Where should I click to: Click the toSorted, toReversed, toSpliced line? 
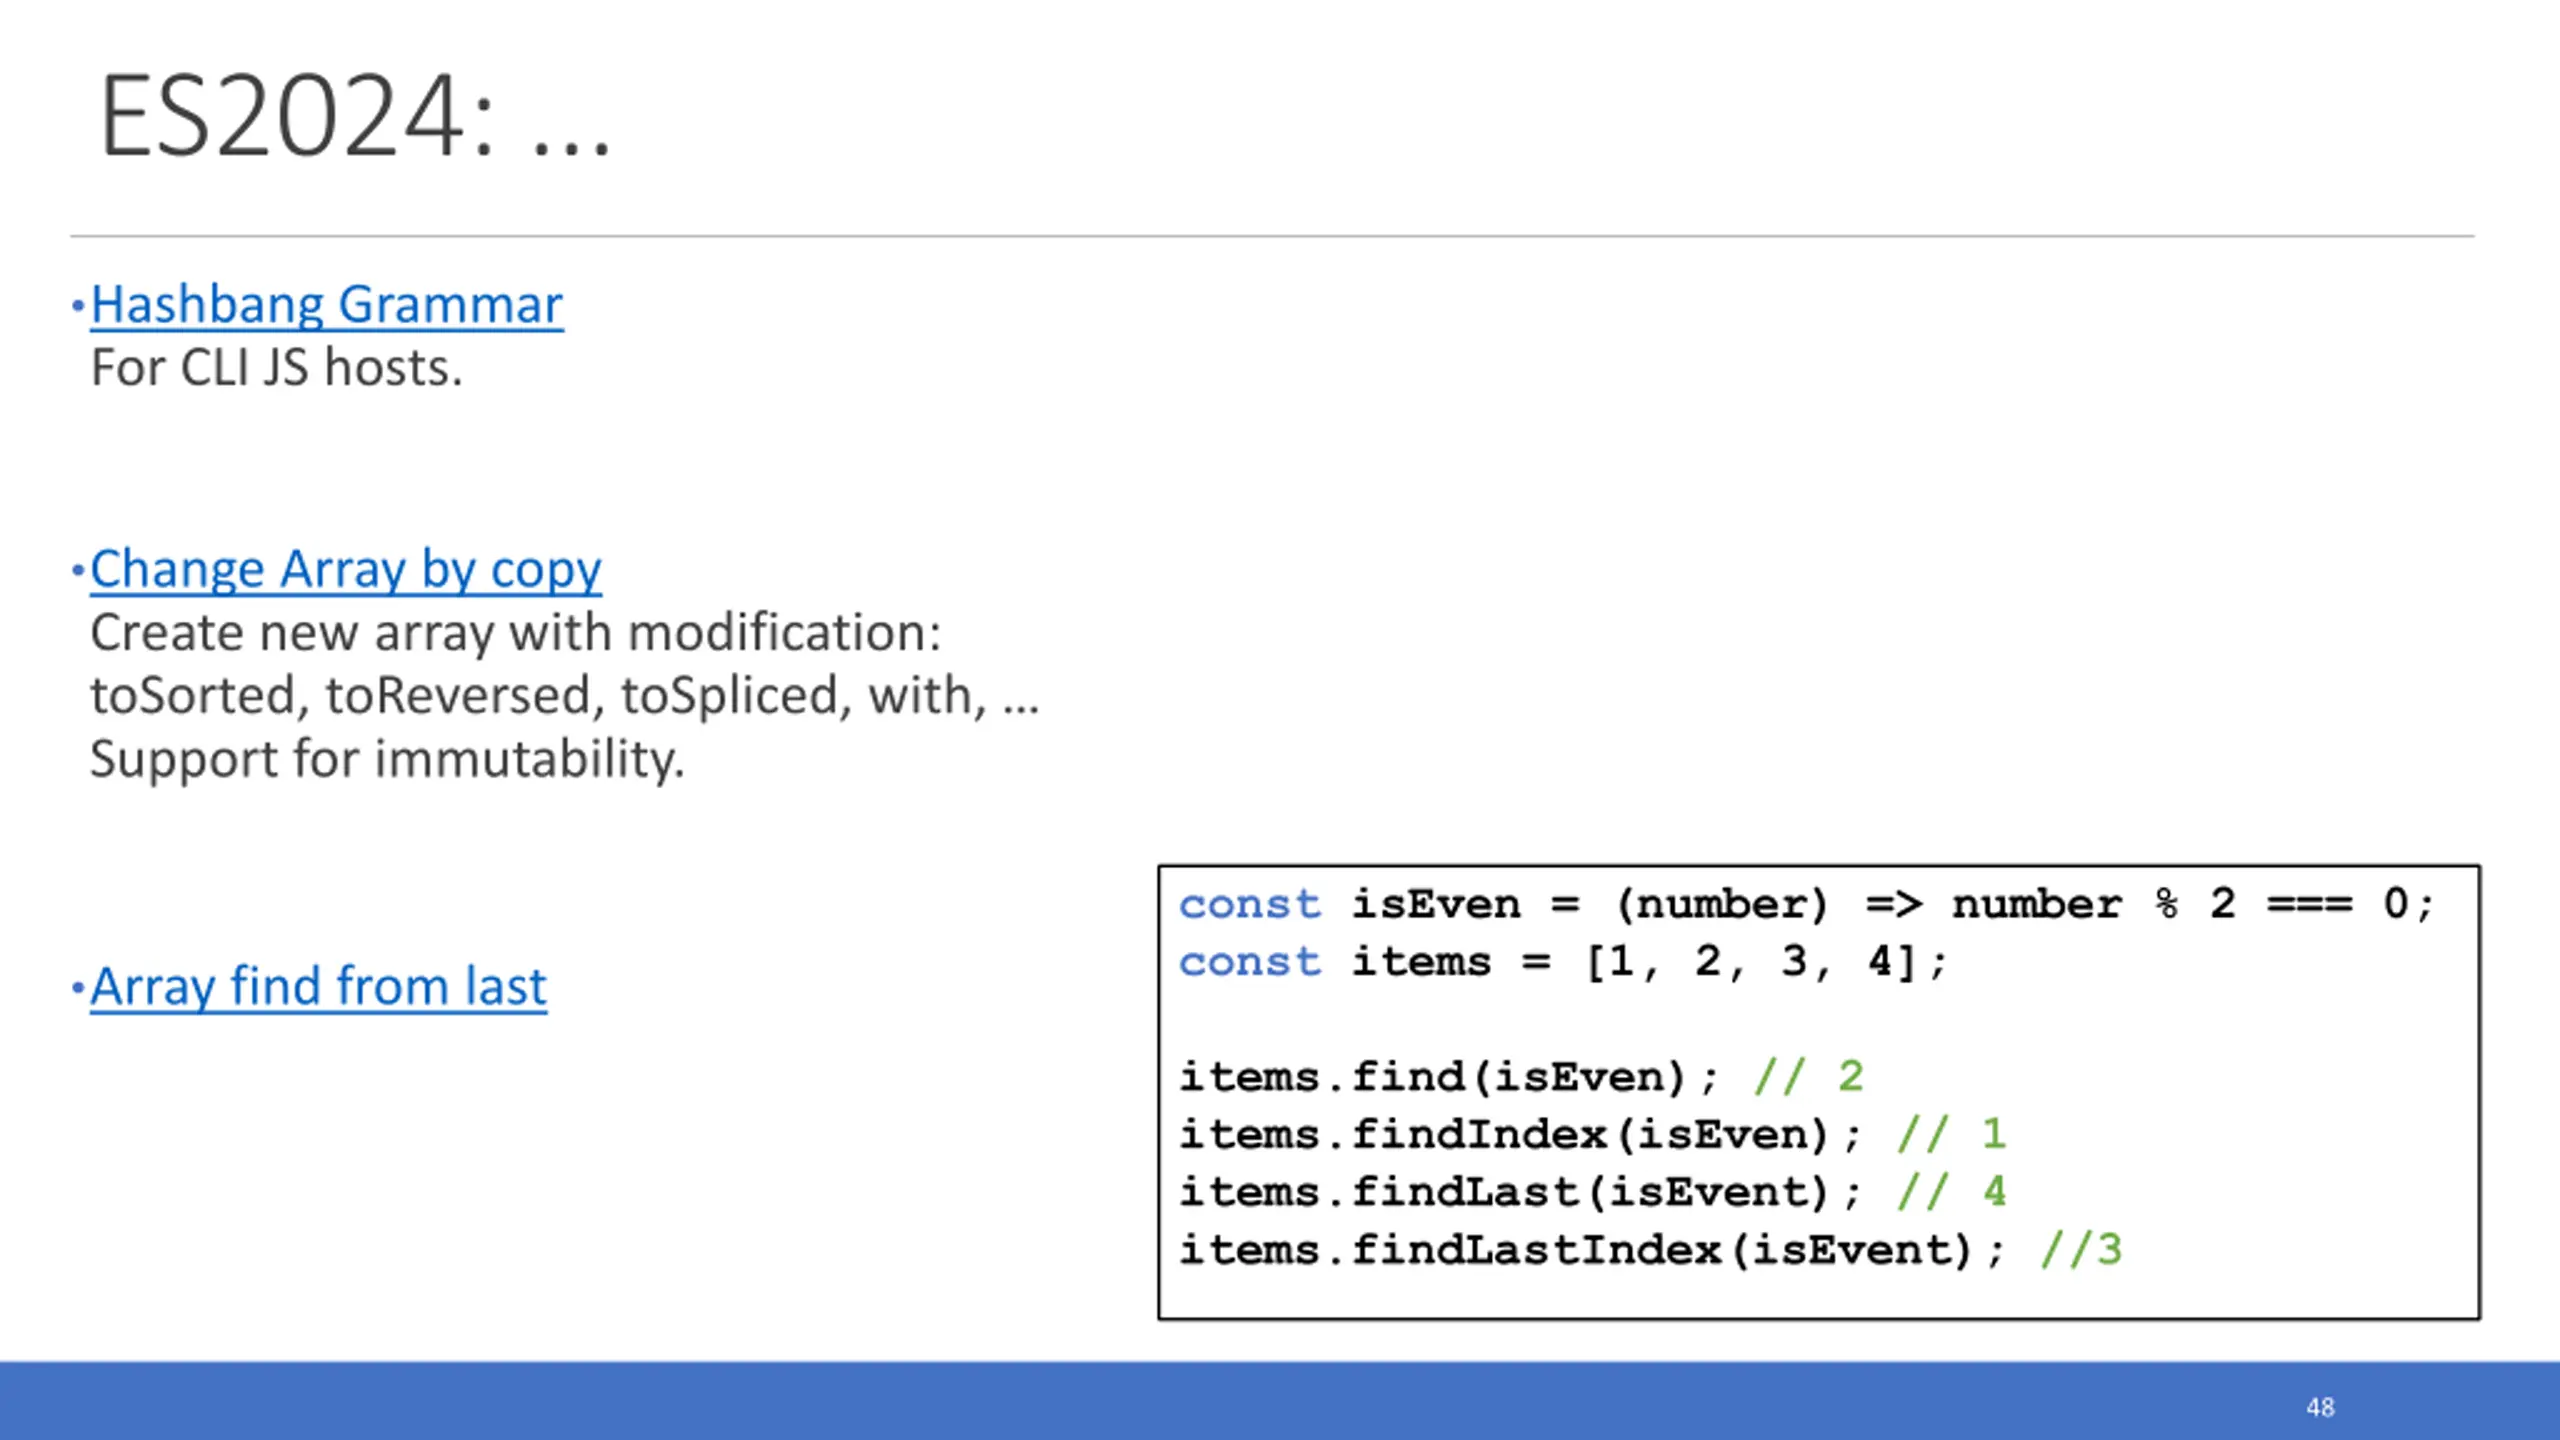[x=565, y=696]
